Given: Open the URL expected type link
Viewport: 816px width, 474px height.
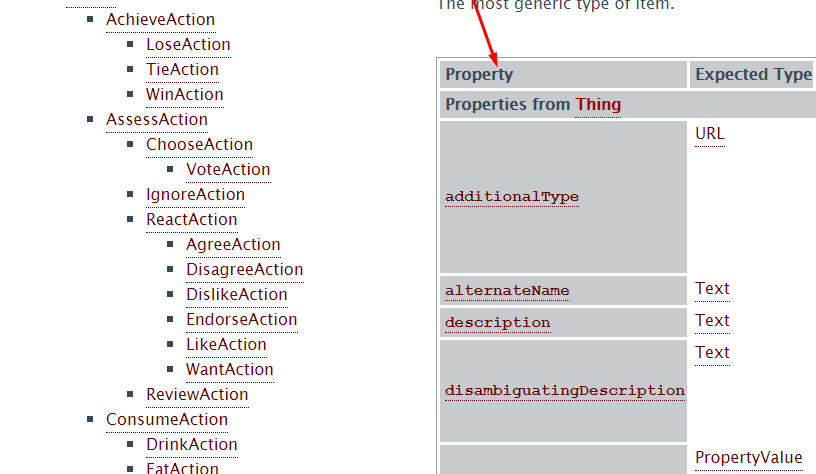Looking at the screenshot, I should 709,133.
